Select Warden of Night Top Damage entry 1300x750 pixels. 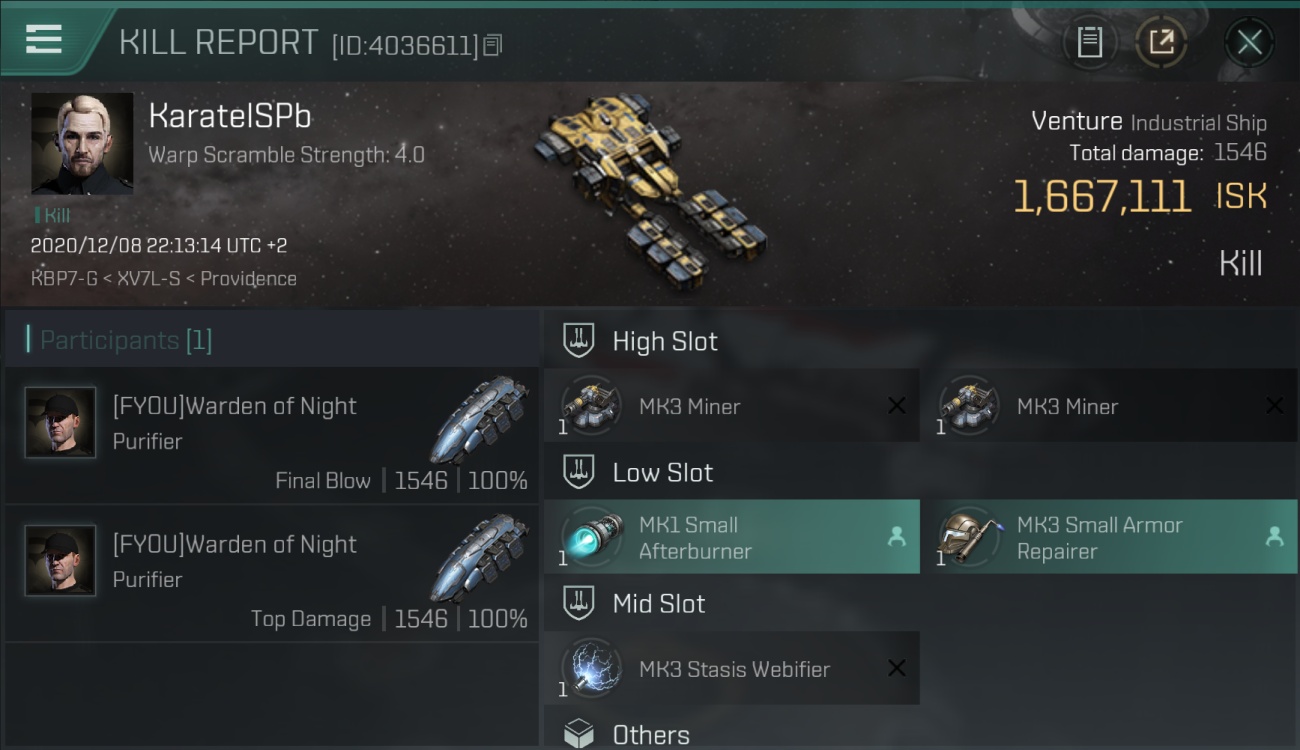[272, 574]
